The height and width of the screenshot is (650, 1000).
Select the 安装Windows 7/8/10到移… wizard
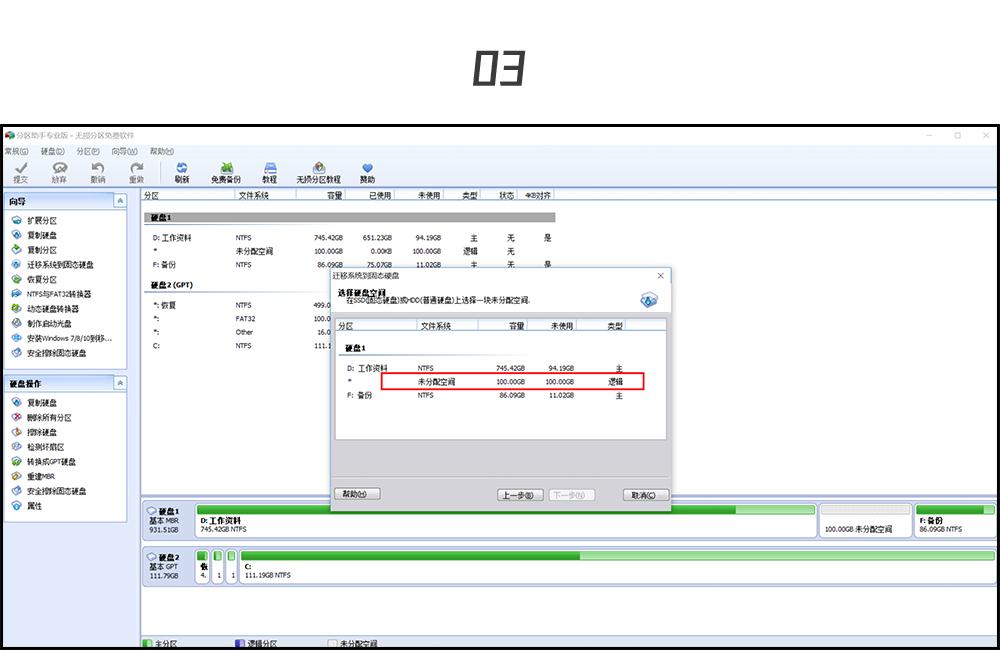(x=62, y=337)
